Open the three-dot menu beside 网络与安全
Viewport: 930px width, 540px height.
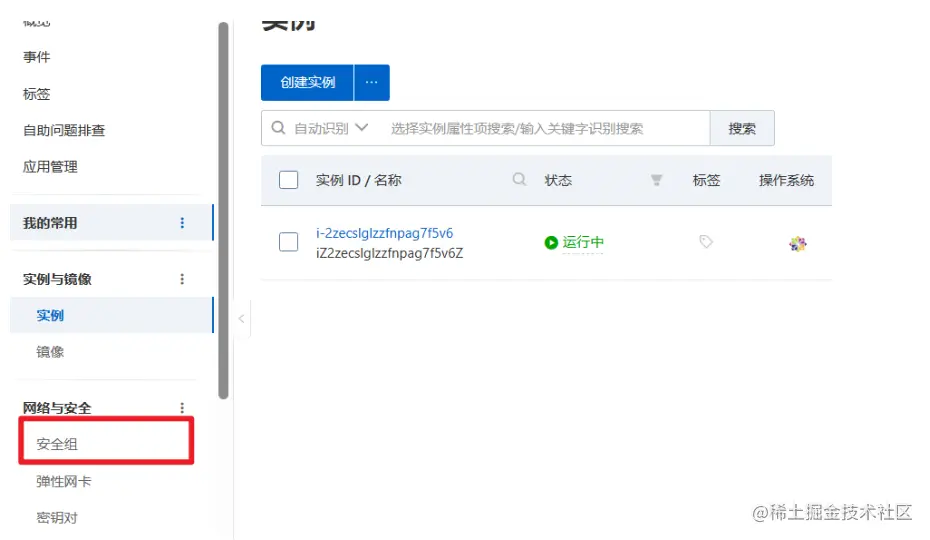tap(182, 408)
